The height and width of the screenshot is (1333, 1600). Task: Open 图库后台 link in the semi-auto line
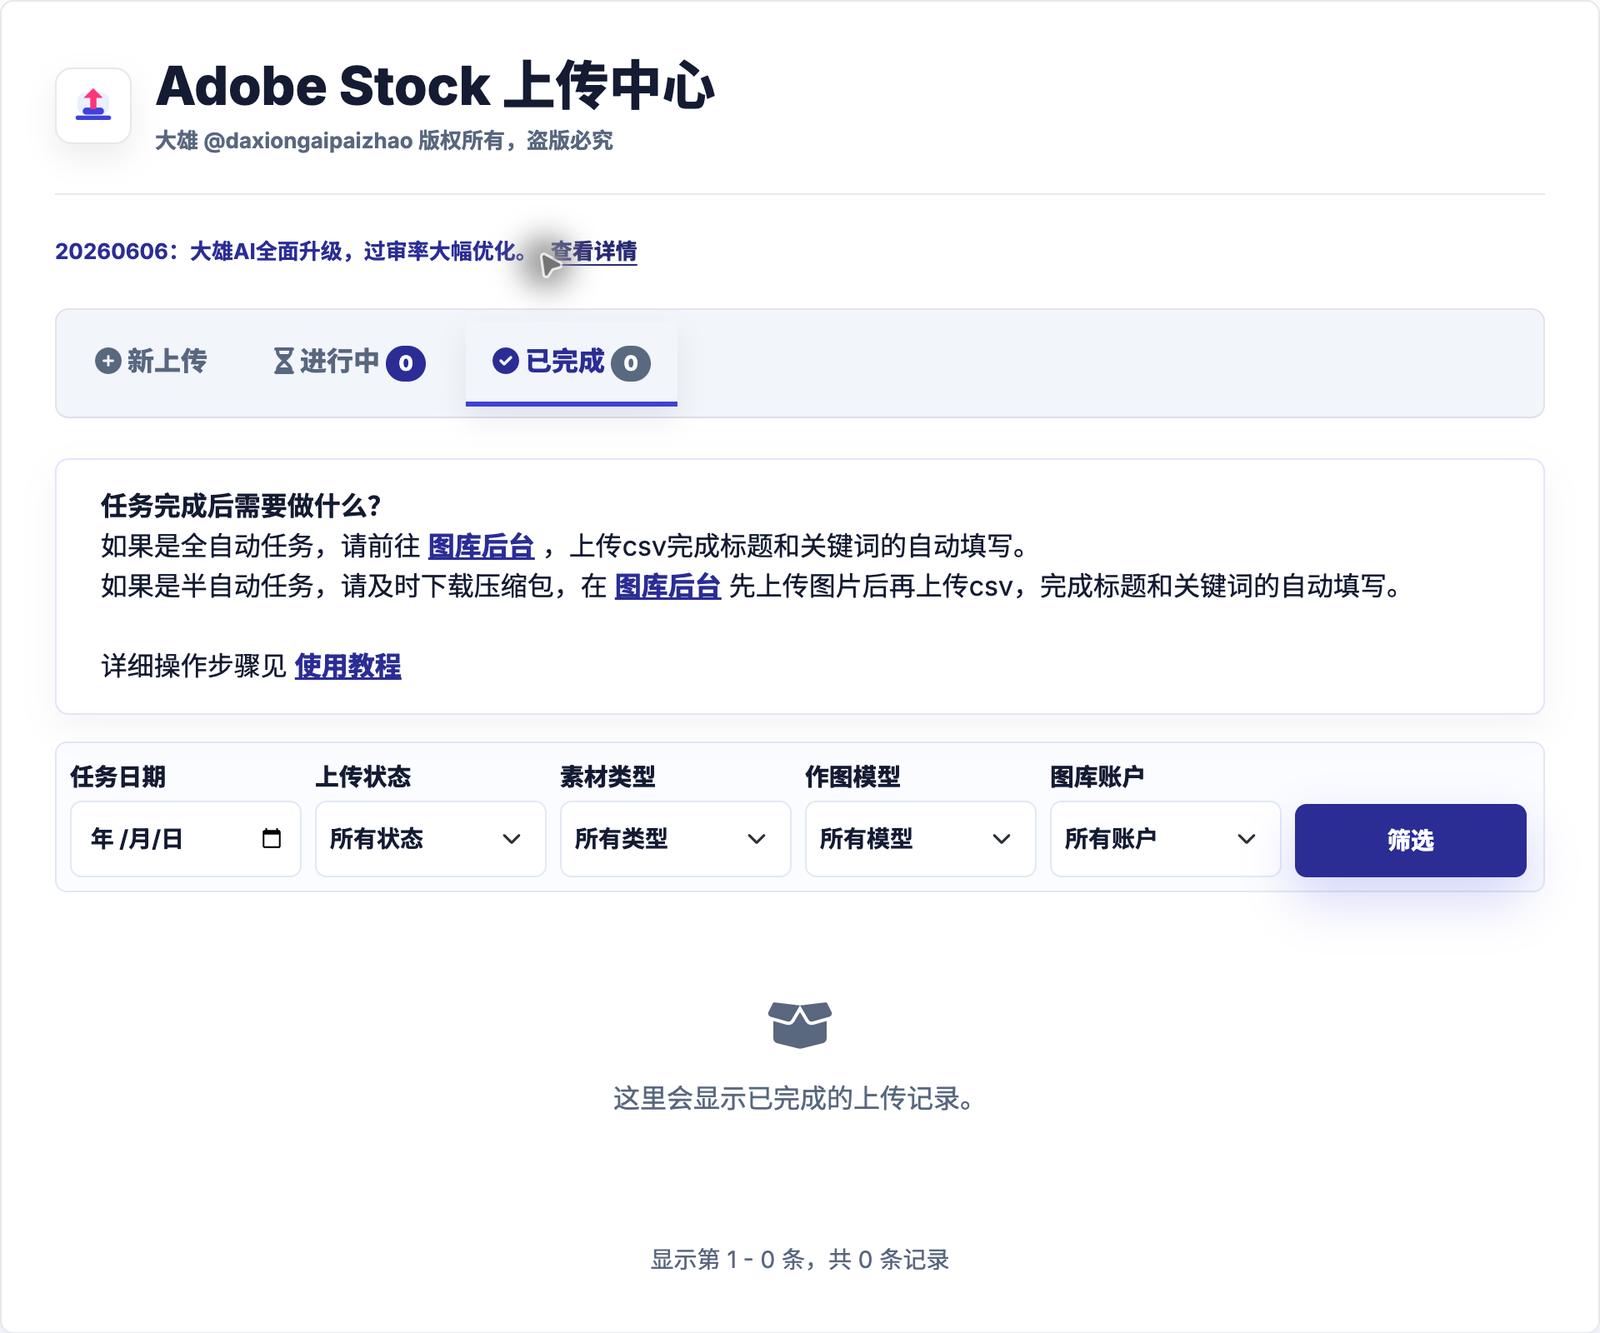[x=667, y=586]
